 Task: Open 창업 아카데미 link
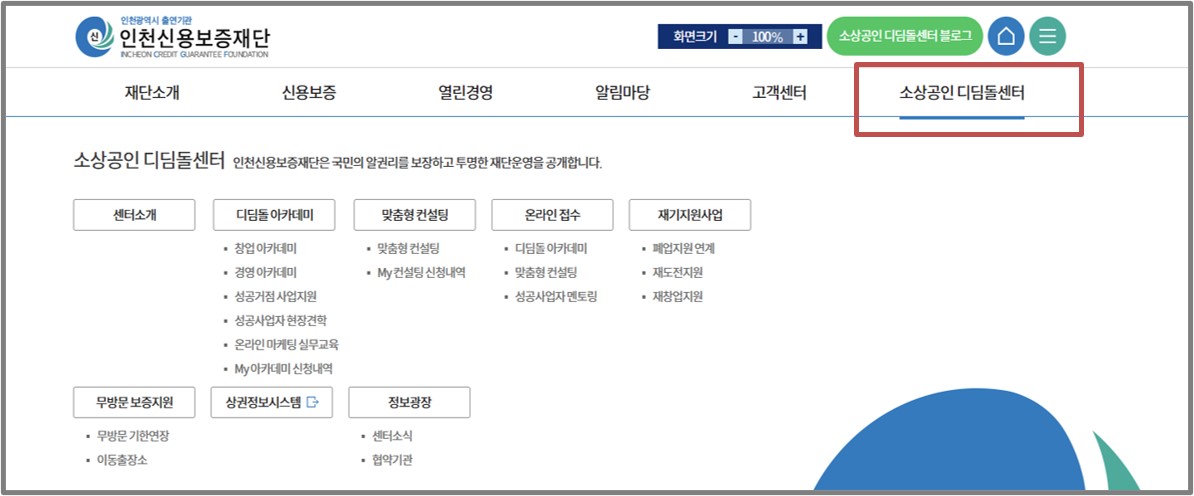266,248
